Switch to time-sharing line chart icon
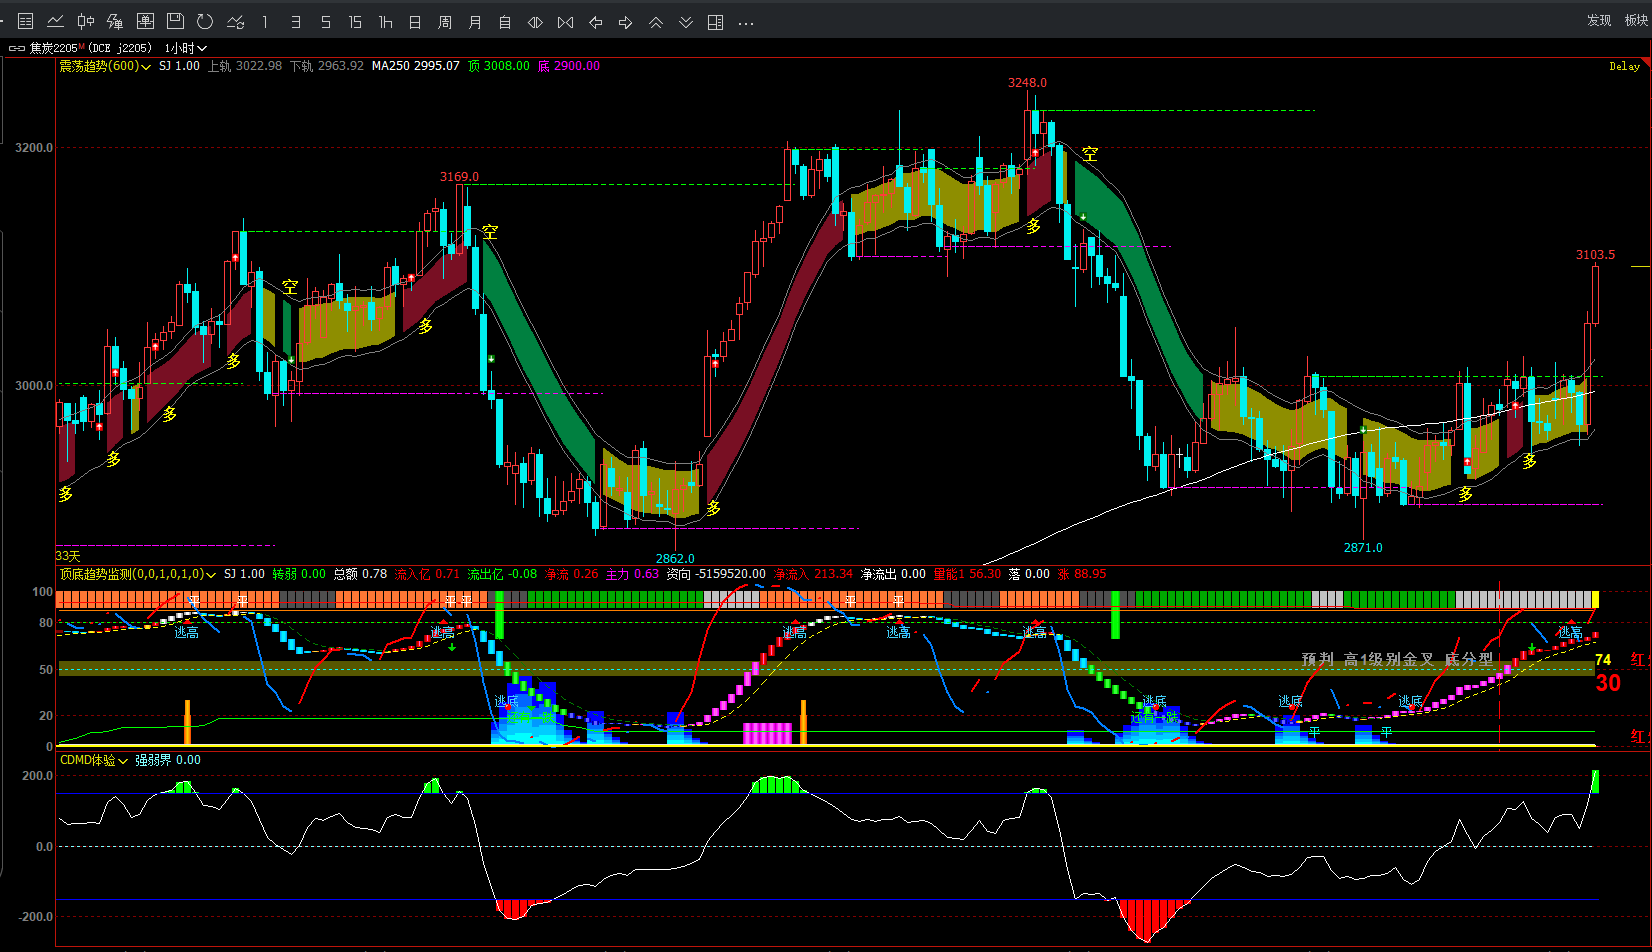Image resolution: width=1652 pixels, height=952 pixels. click(56, 21)
